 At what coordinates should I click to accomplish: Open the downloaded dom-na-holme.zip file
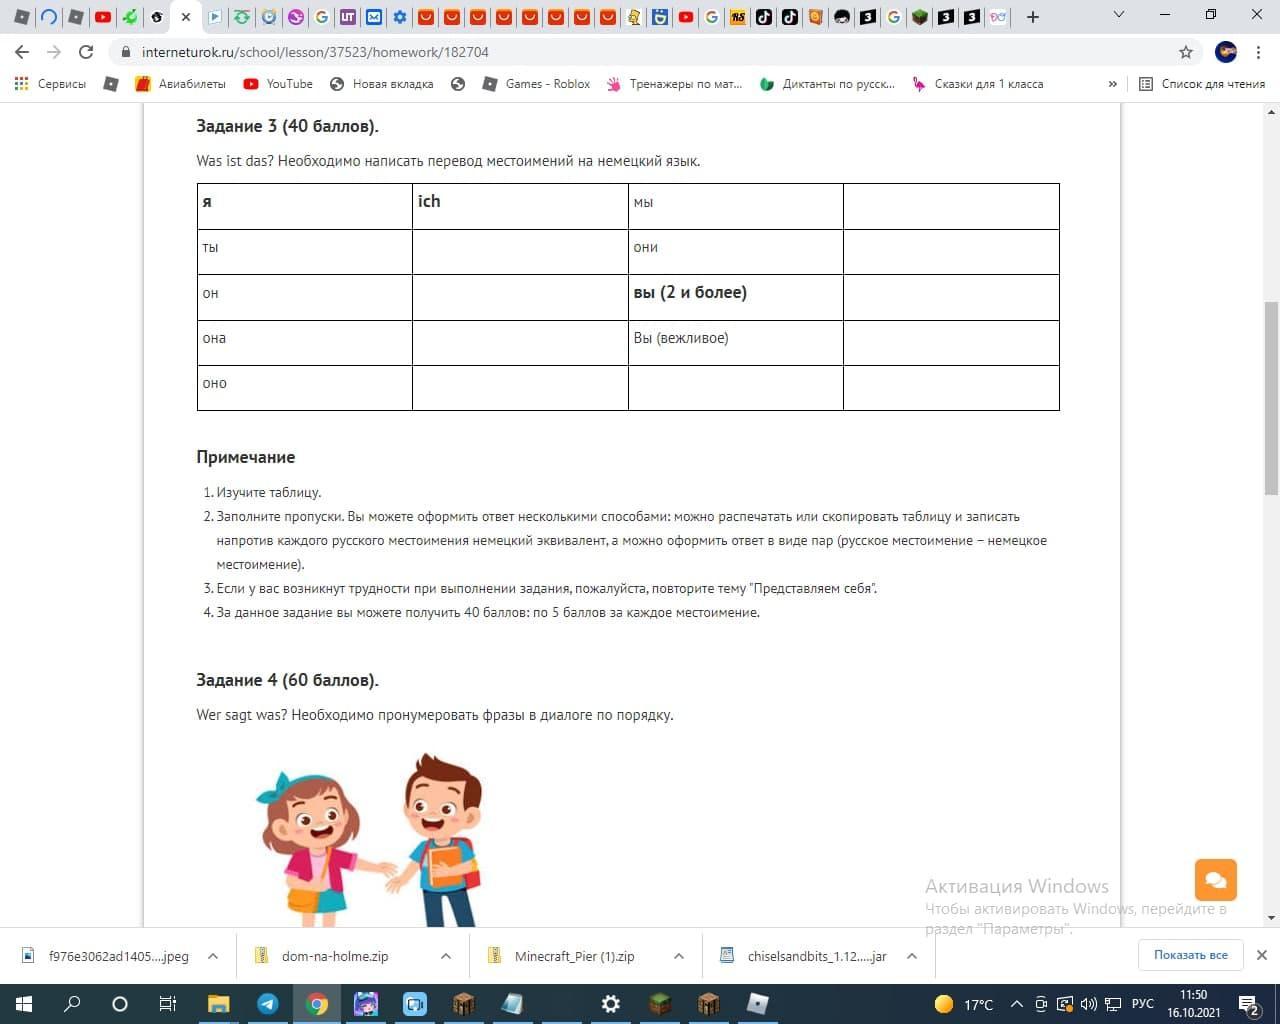(x=324, y=956)
